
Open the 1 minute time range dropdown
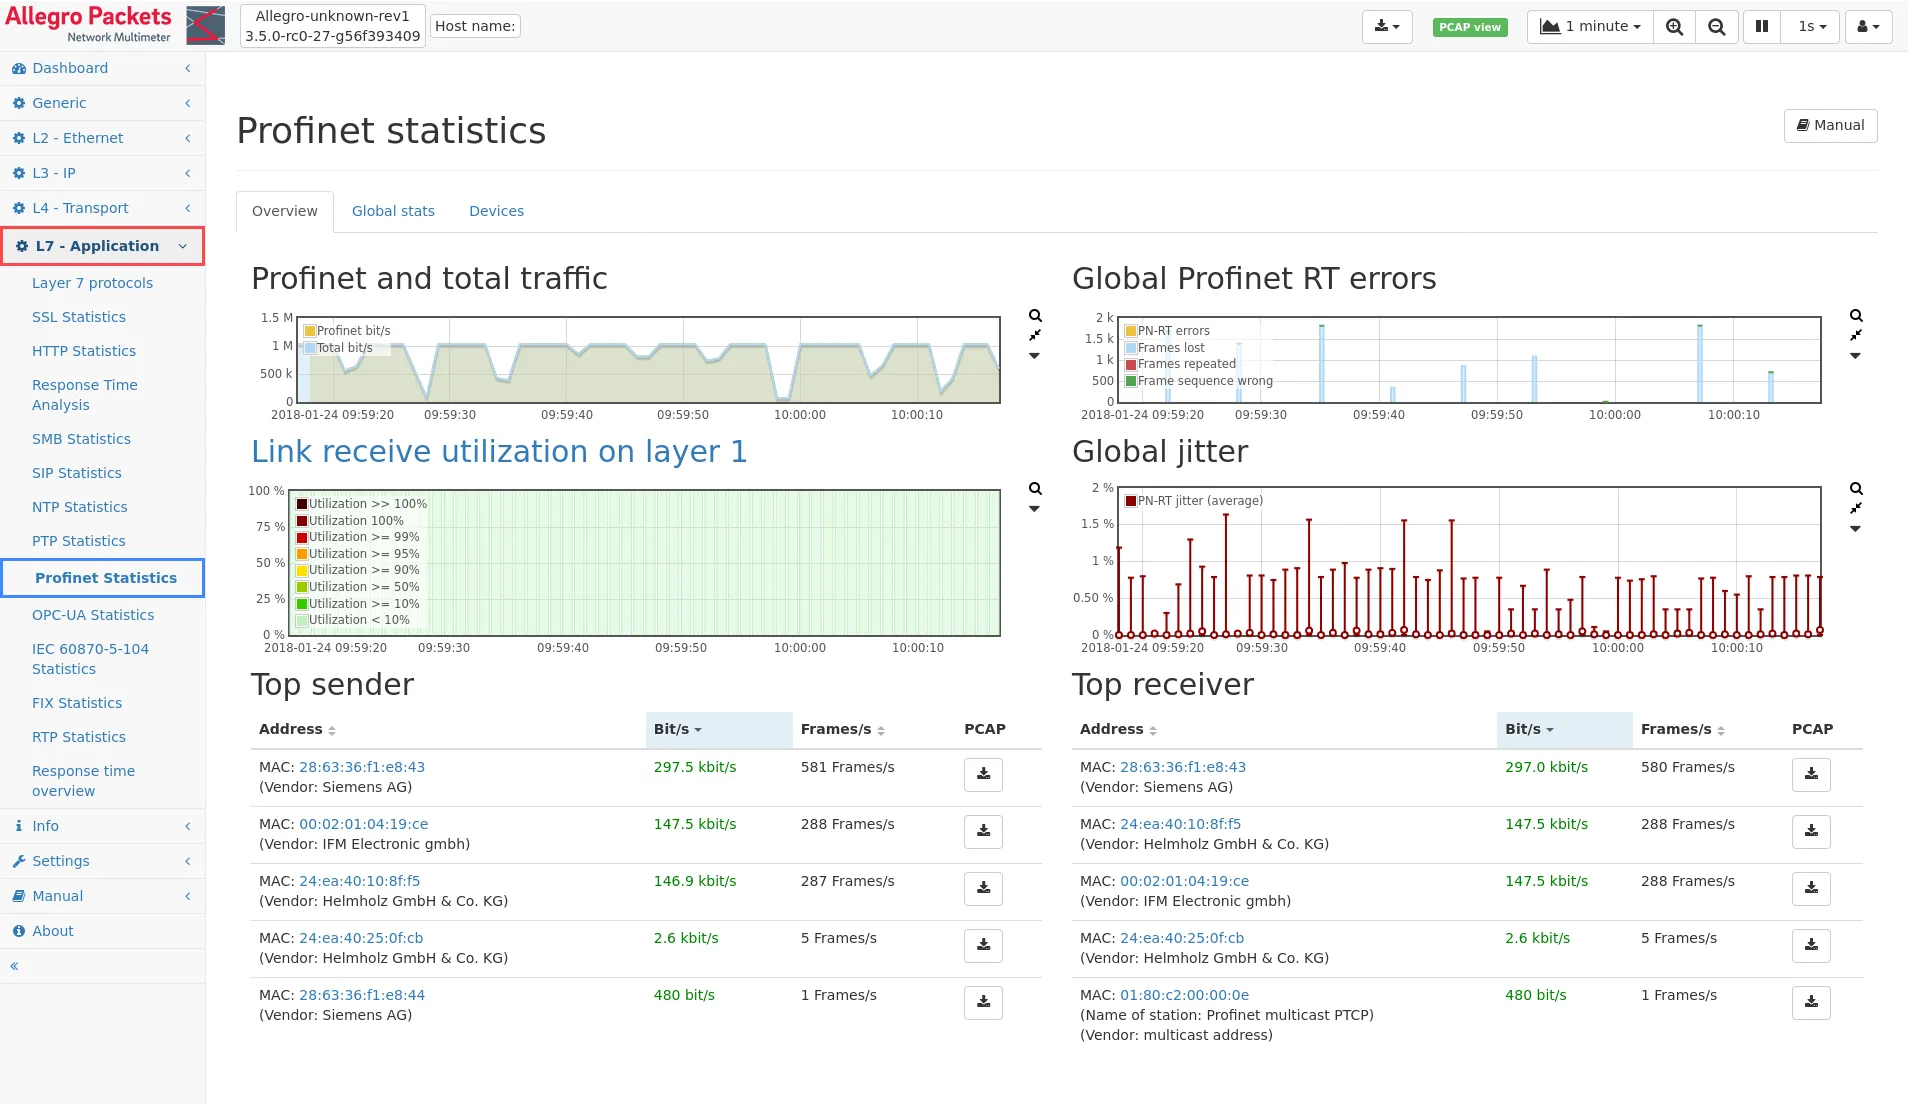coord(1590,27)
